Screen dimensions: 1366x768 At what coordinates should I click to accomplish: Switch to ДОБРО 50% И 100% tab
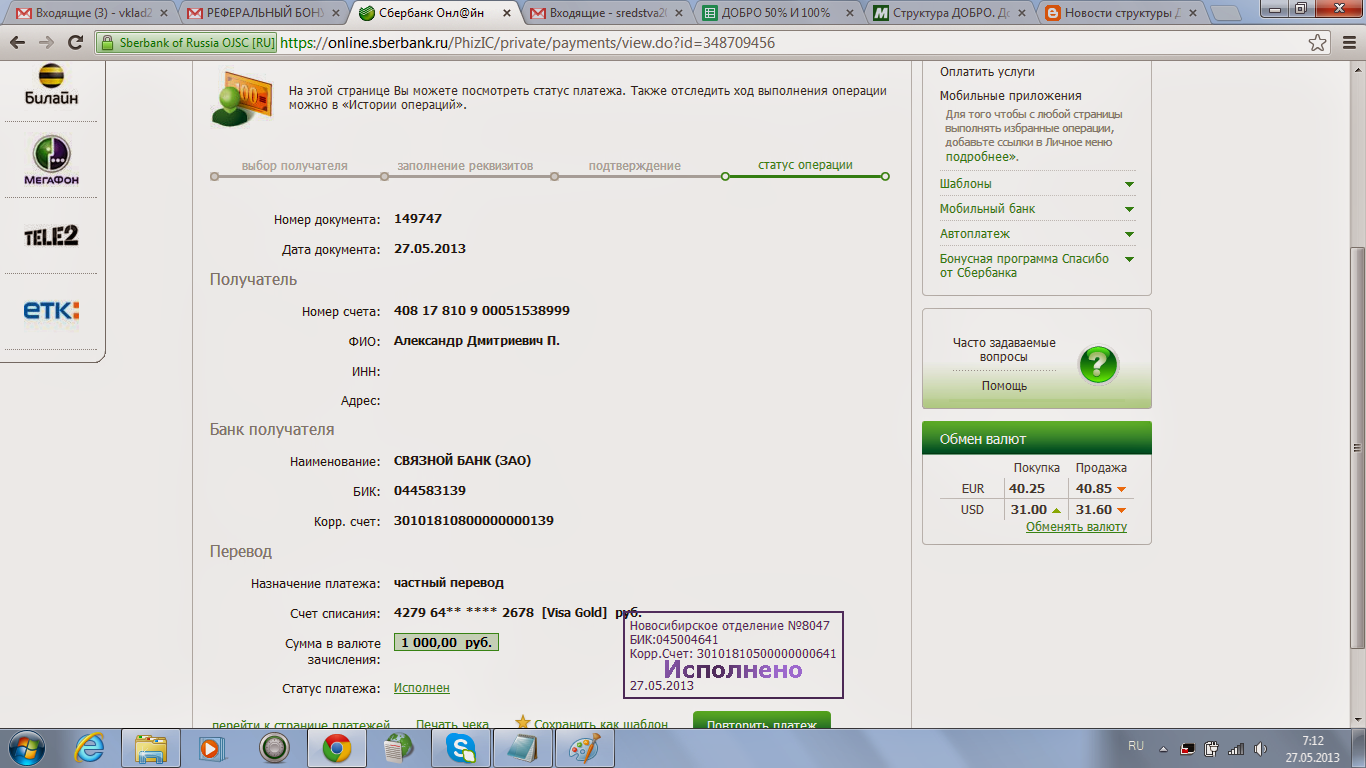coord(778,13)
